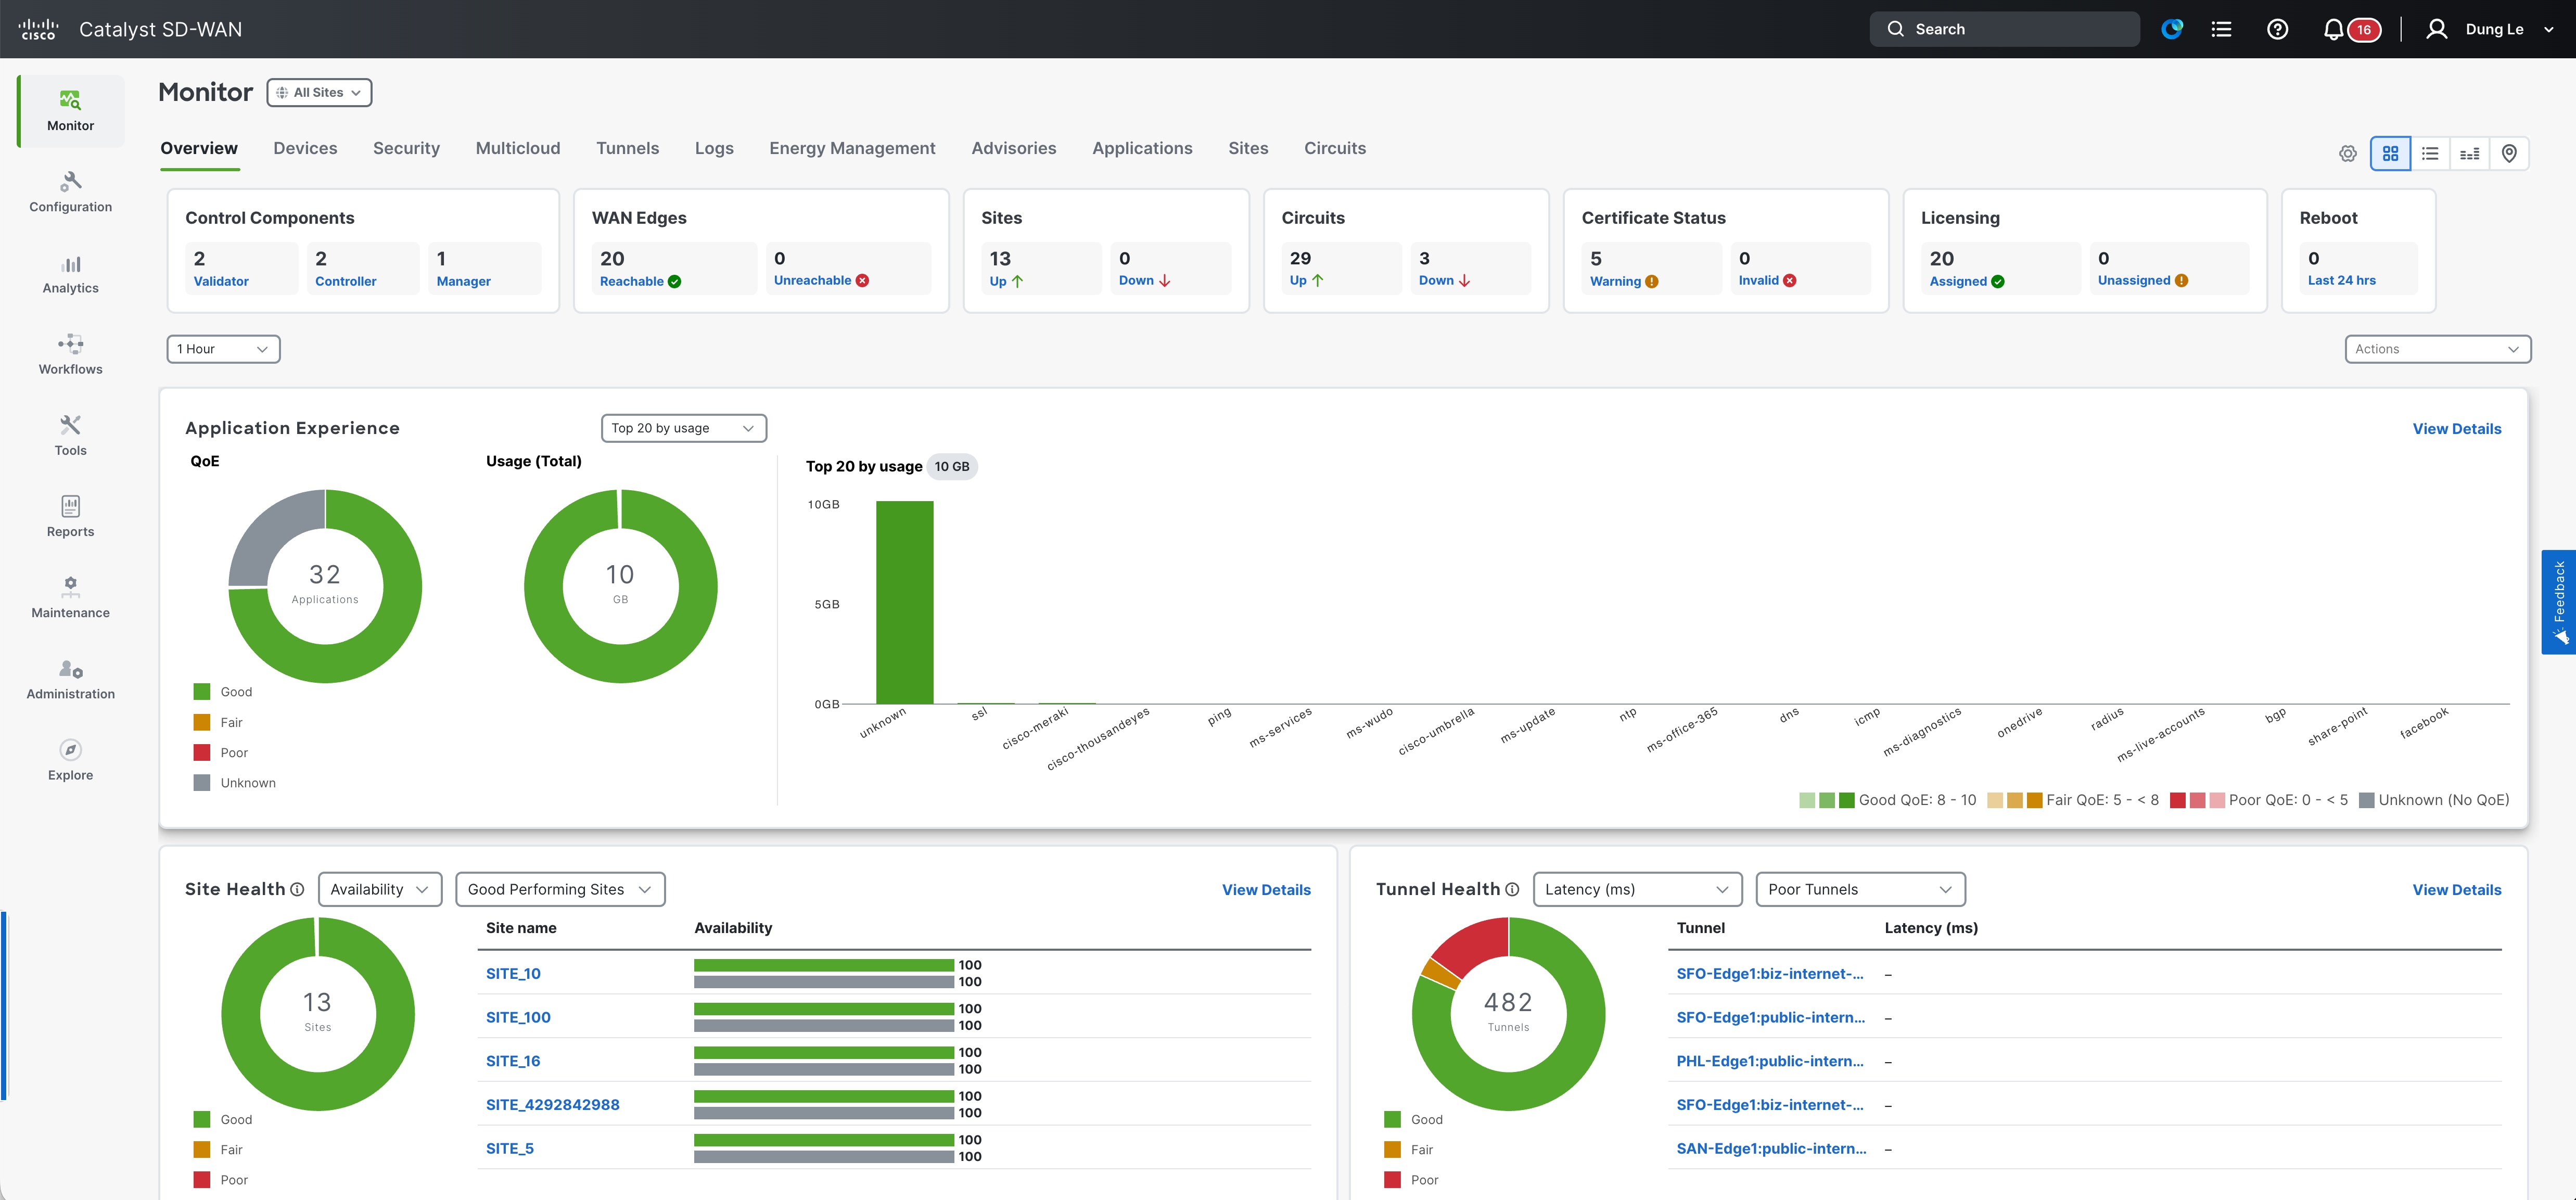Open the Latency (ms) dropdown
Viewport: 2576px width, 1200px height.
coord(1637,889)
